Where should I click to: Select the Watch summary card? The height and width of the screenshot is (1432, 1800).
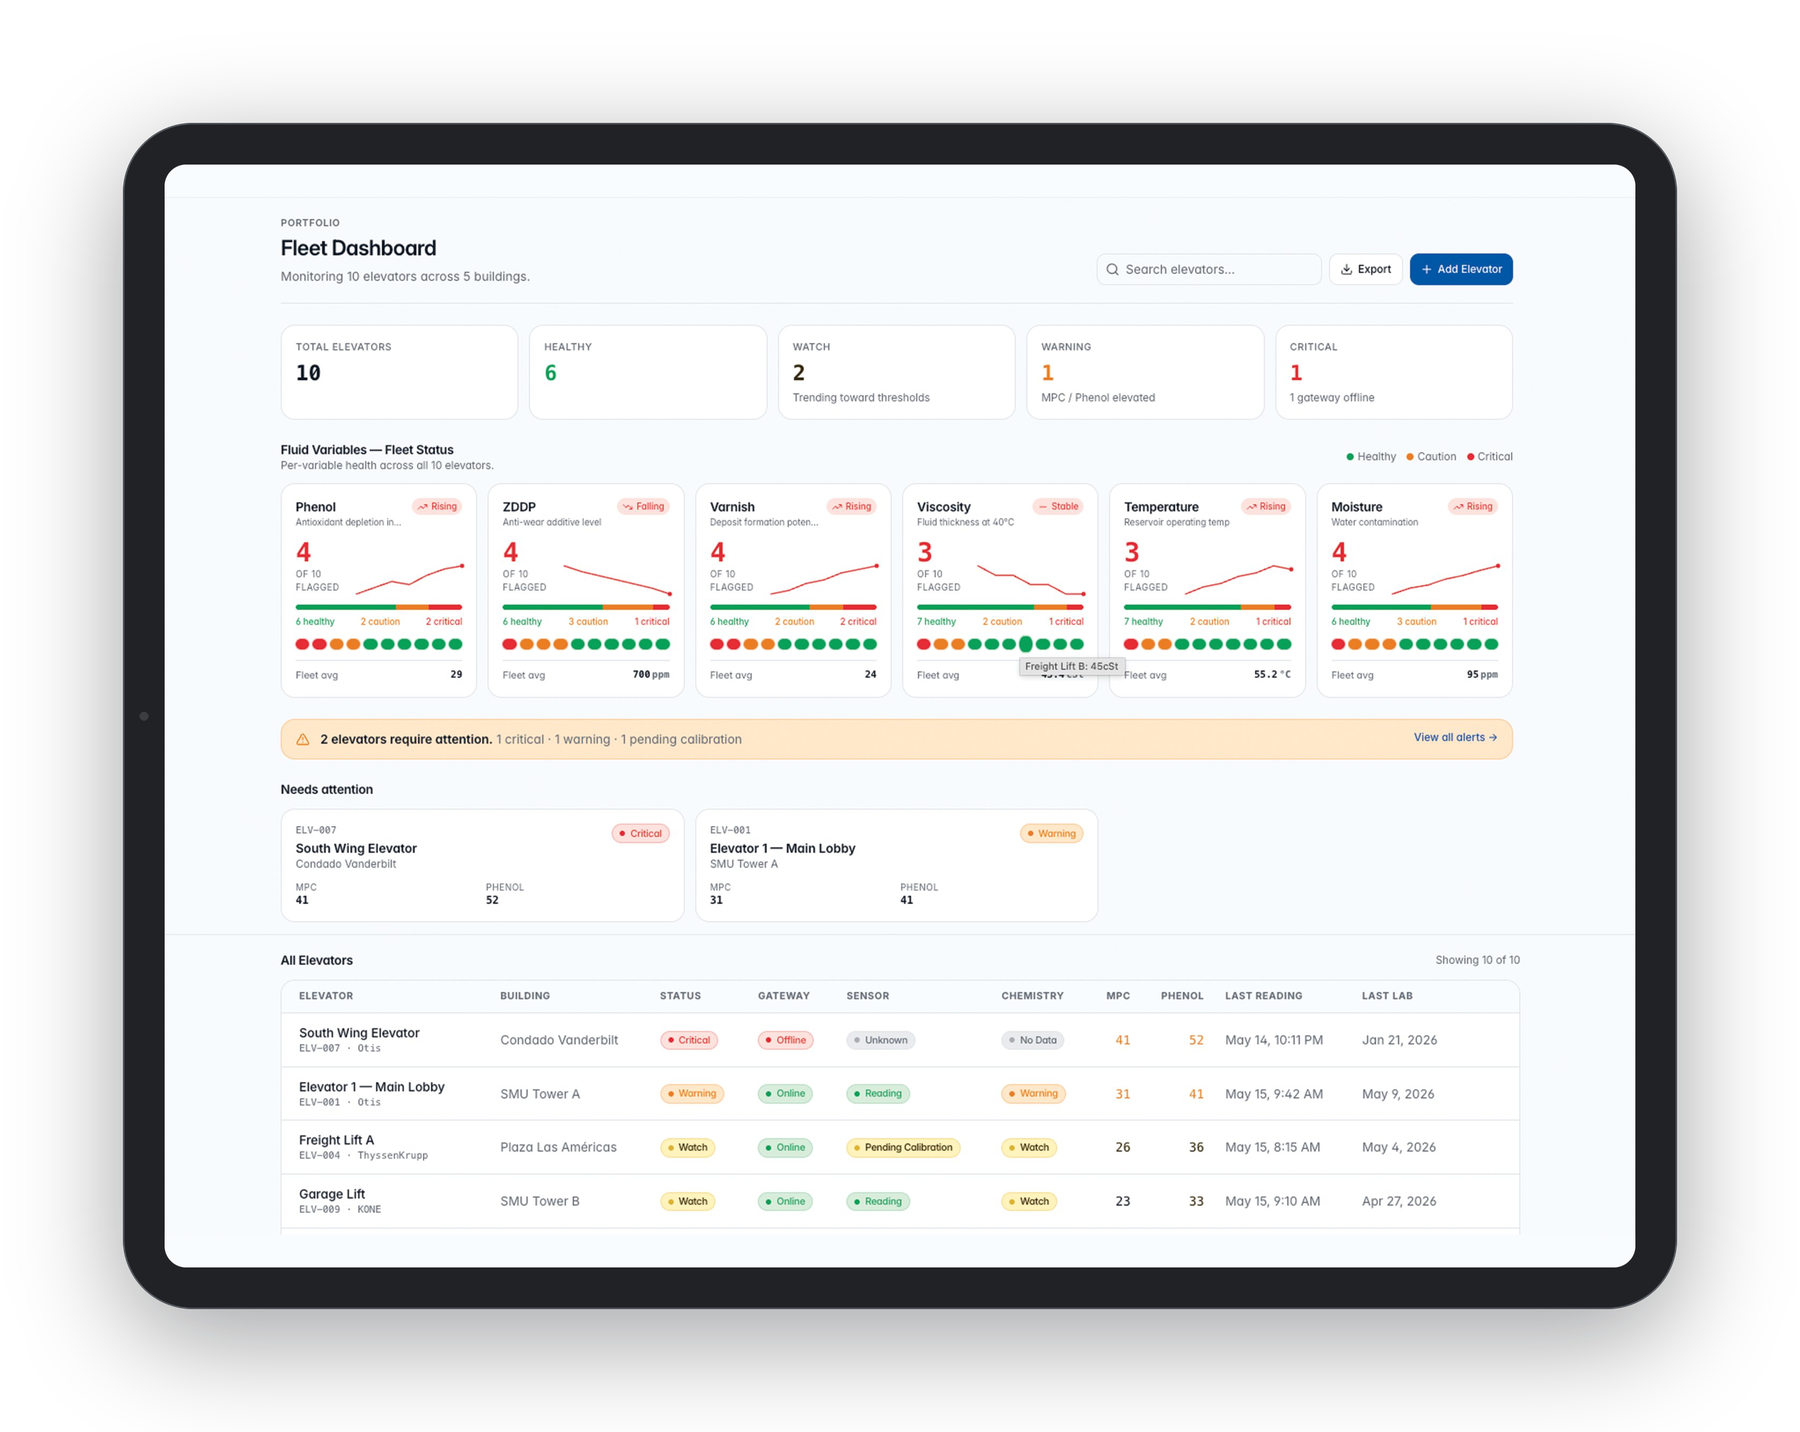pyautogui.click(x=896, y=372)
